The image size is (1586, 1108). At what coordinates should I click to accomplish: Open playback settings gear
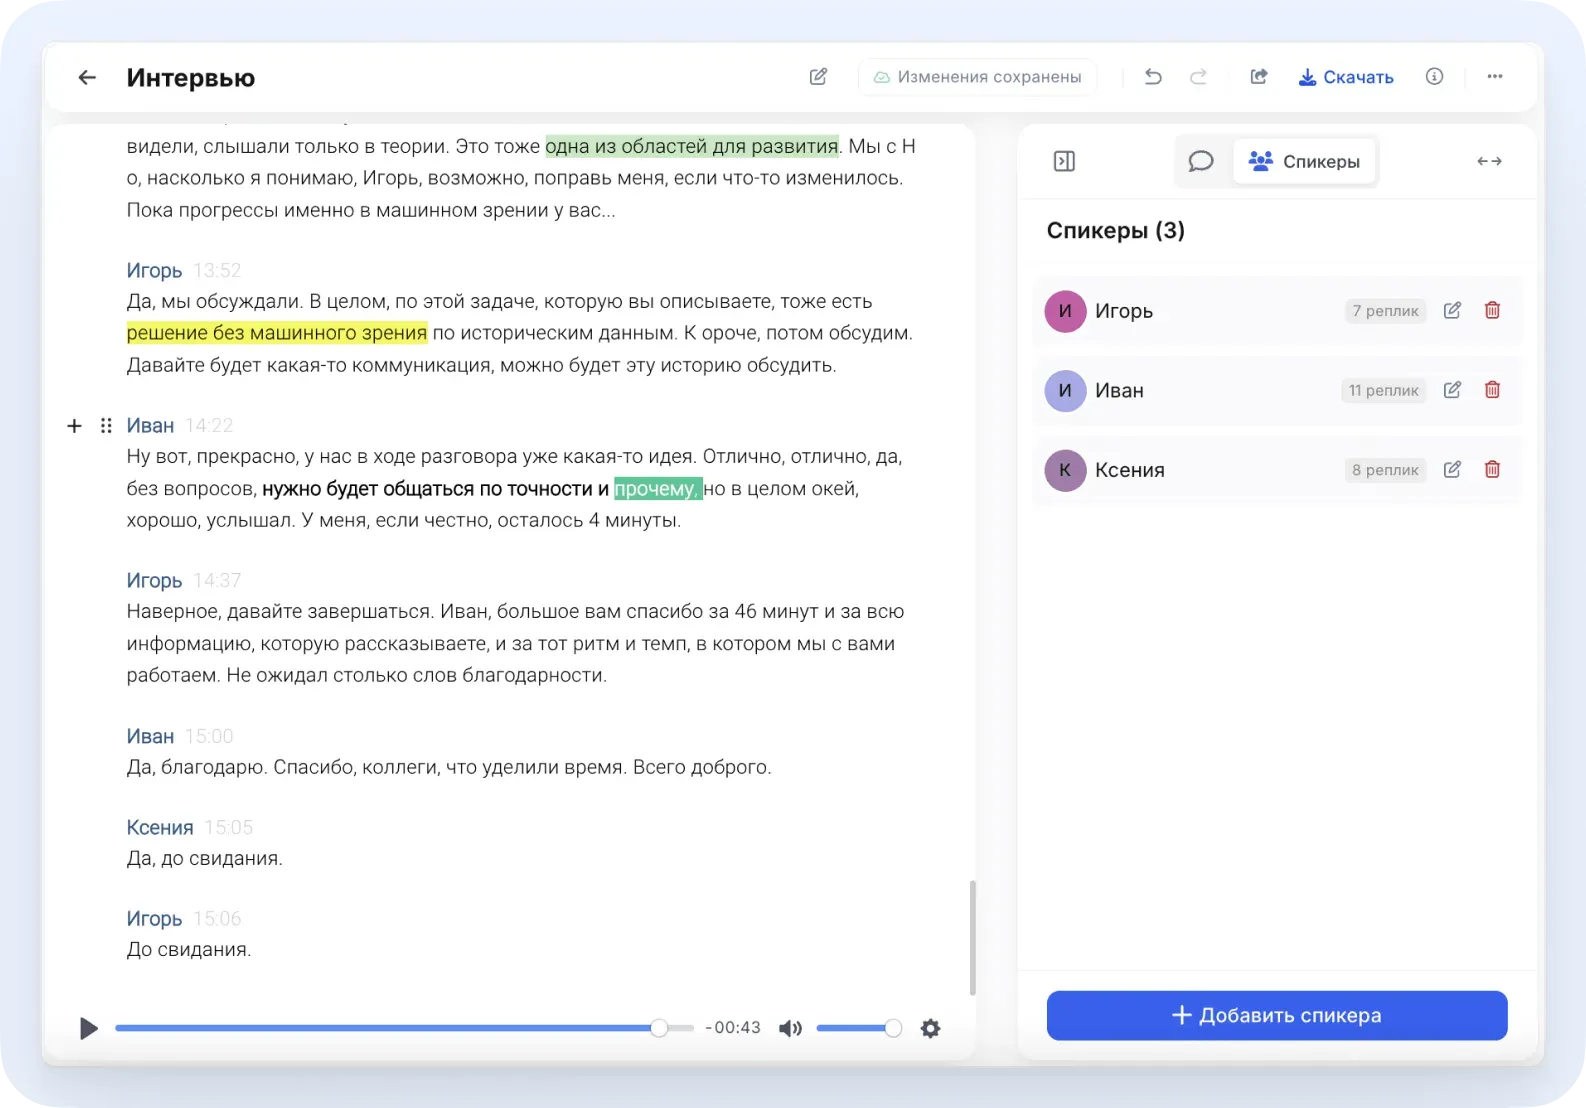tap(930, 1028)
